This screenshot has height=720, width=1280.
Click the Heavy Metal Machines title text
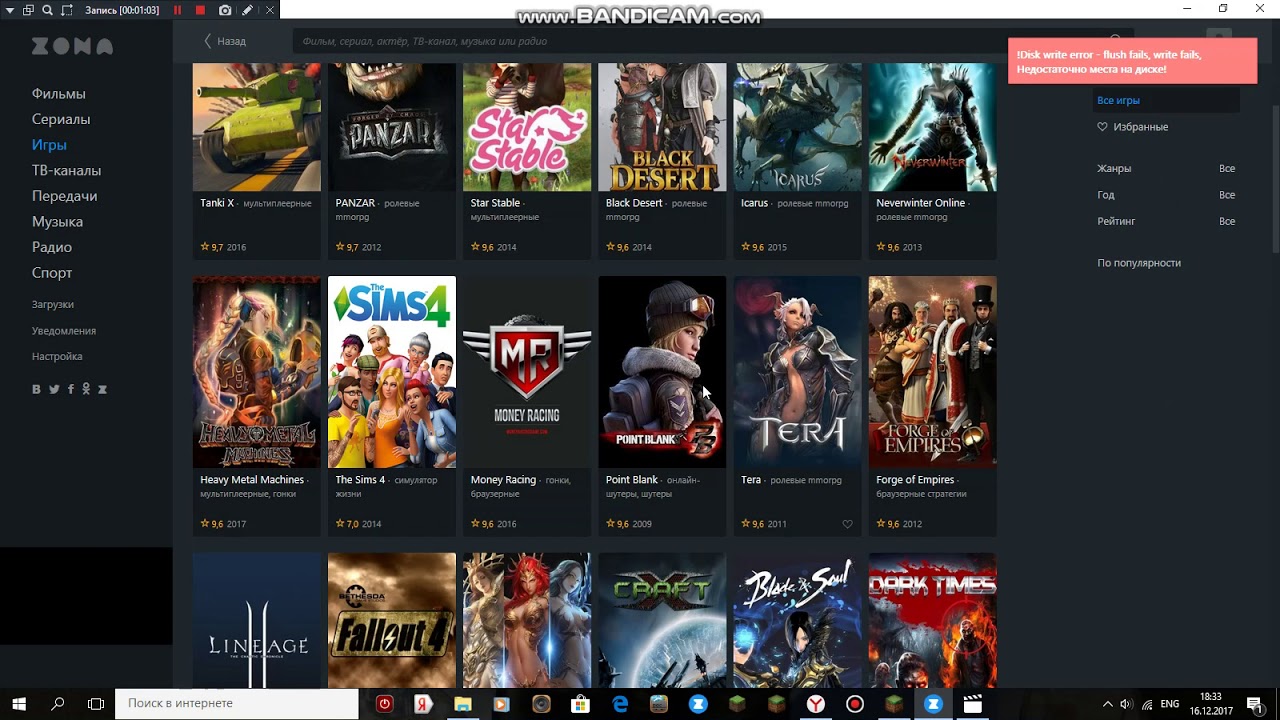(x=252, y=480)
